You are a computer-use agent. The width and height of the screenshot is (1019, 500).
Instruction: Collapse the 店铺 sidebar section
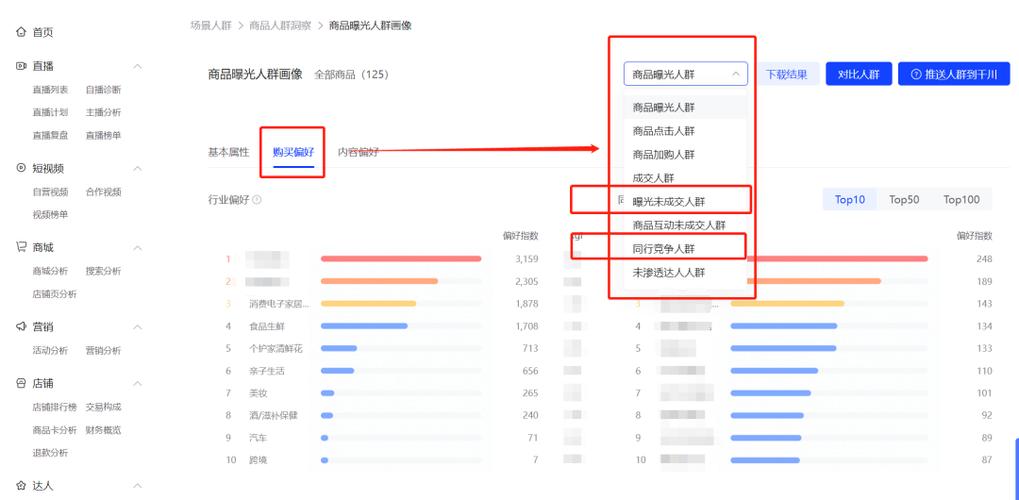138,384
